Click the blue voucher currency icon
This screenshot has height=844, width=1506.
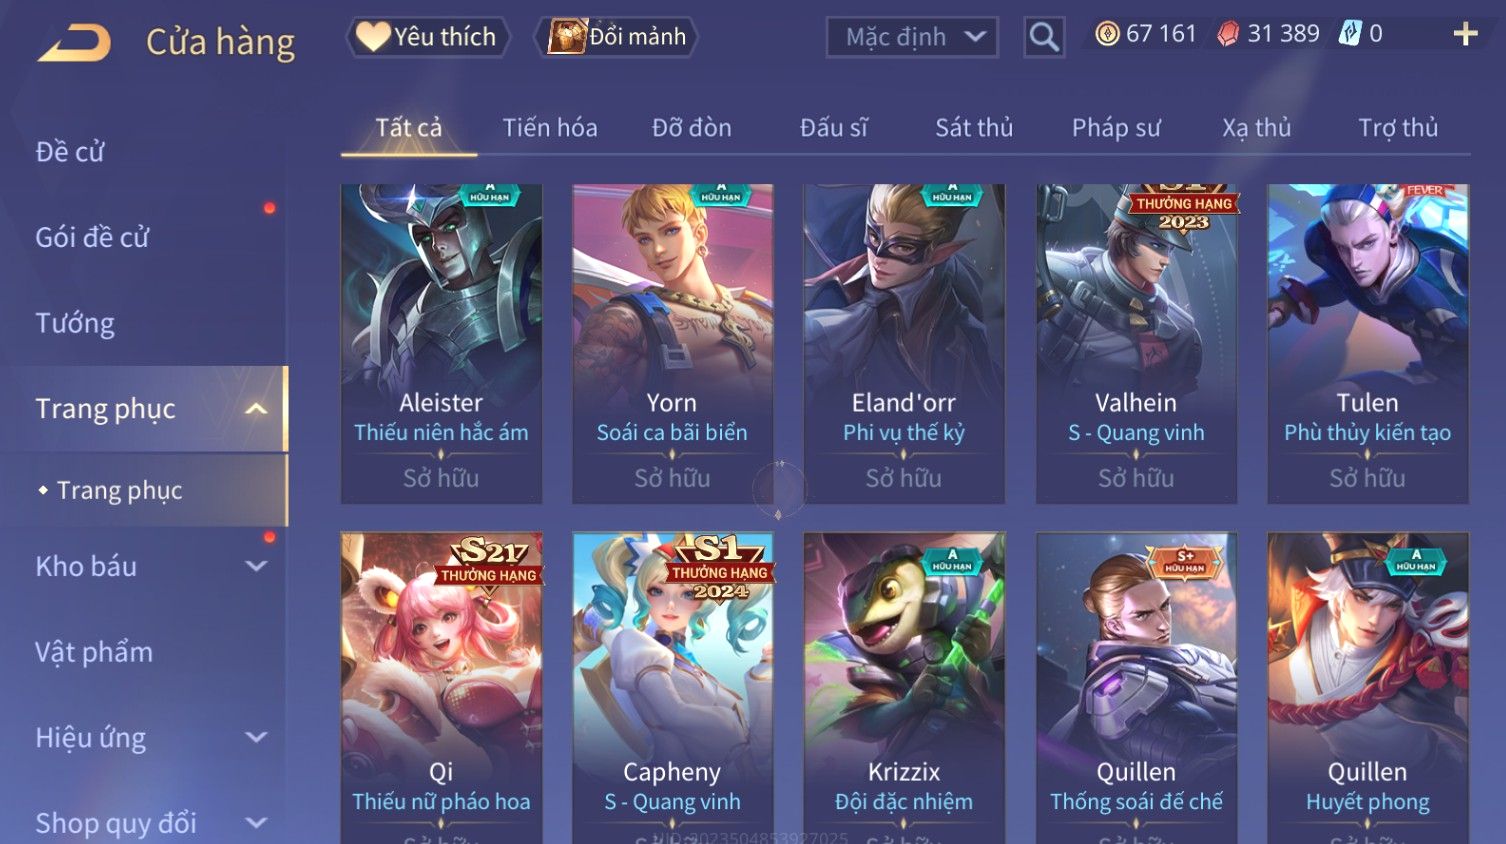(1350, 34)
